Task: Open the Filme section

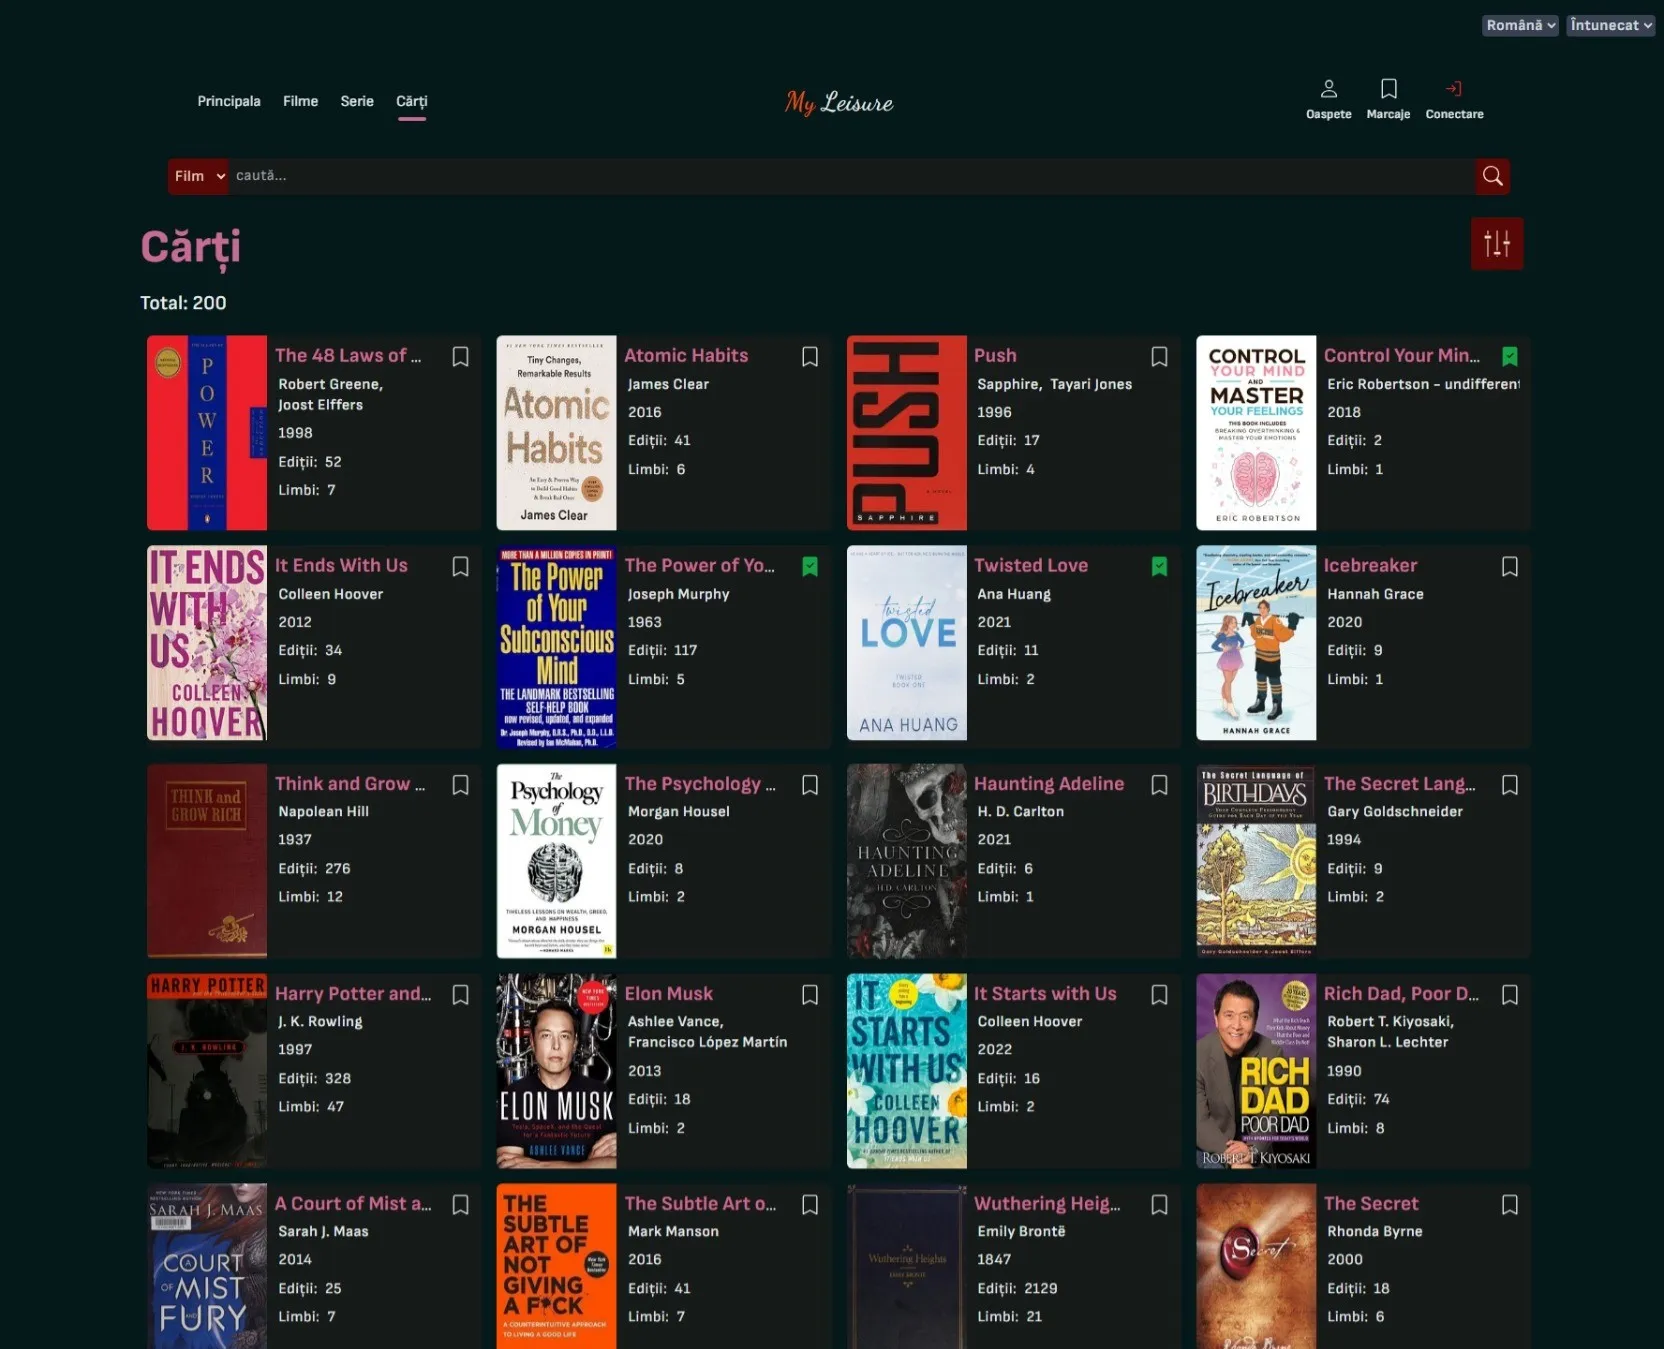Action: [300, 101]
